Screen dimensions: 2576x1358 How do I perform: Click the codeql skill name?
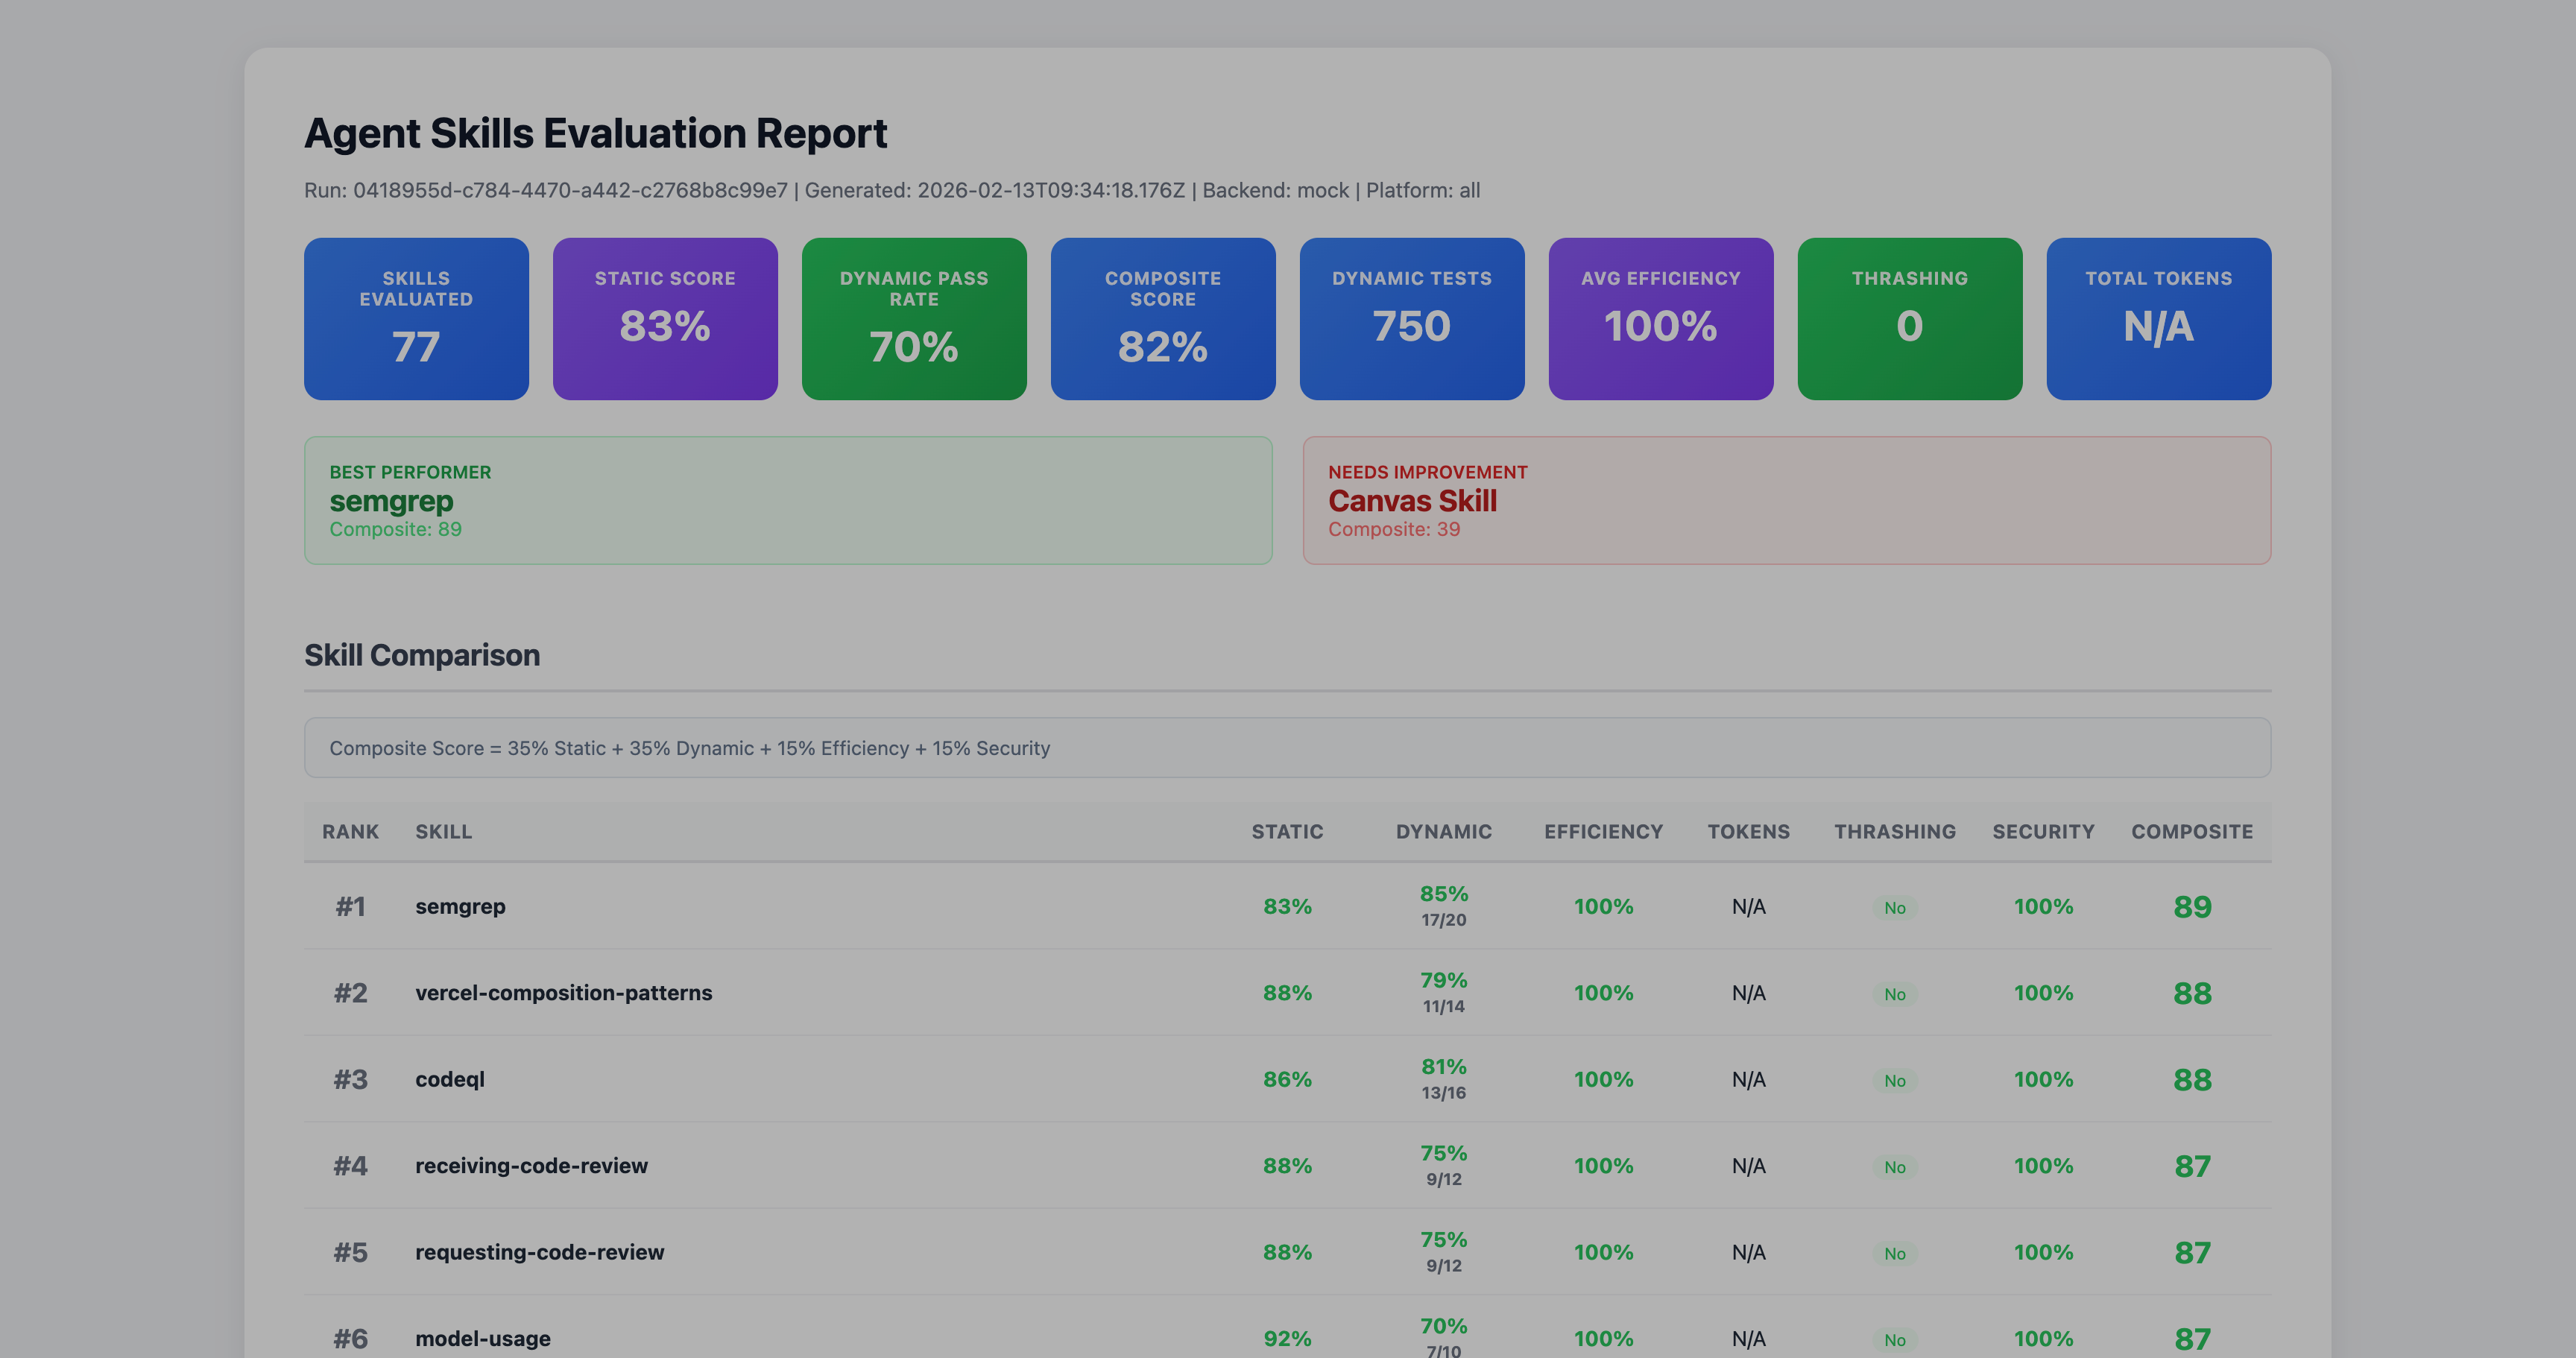tap(449, 1080)
